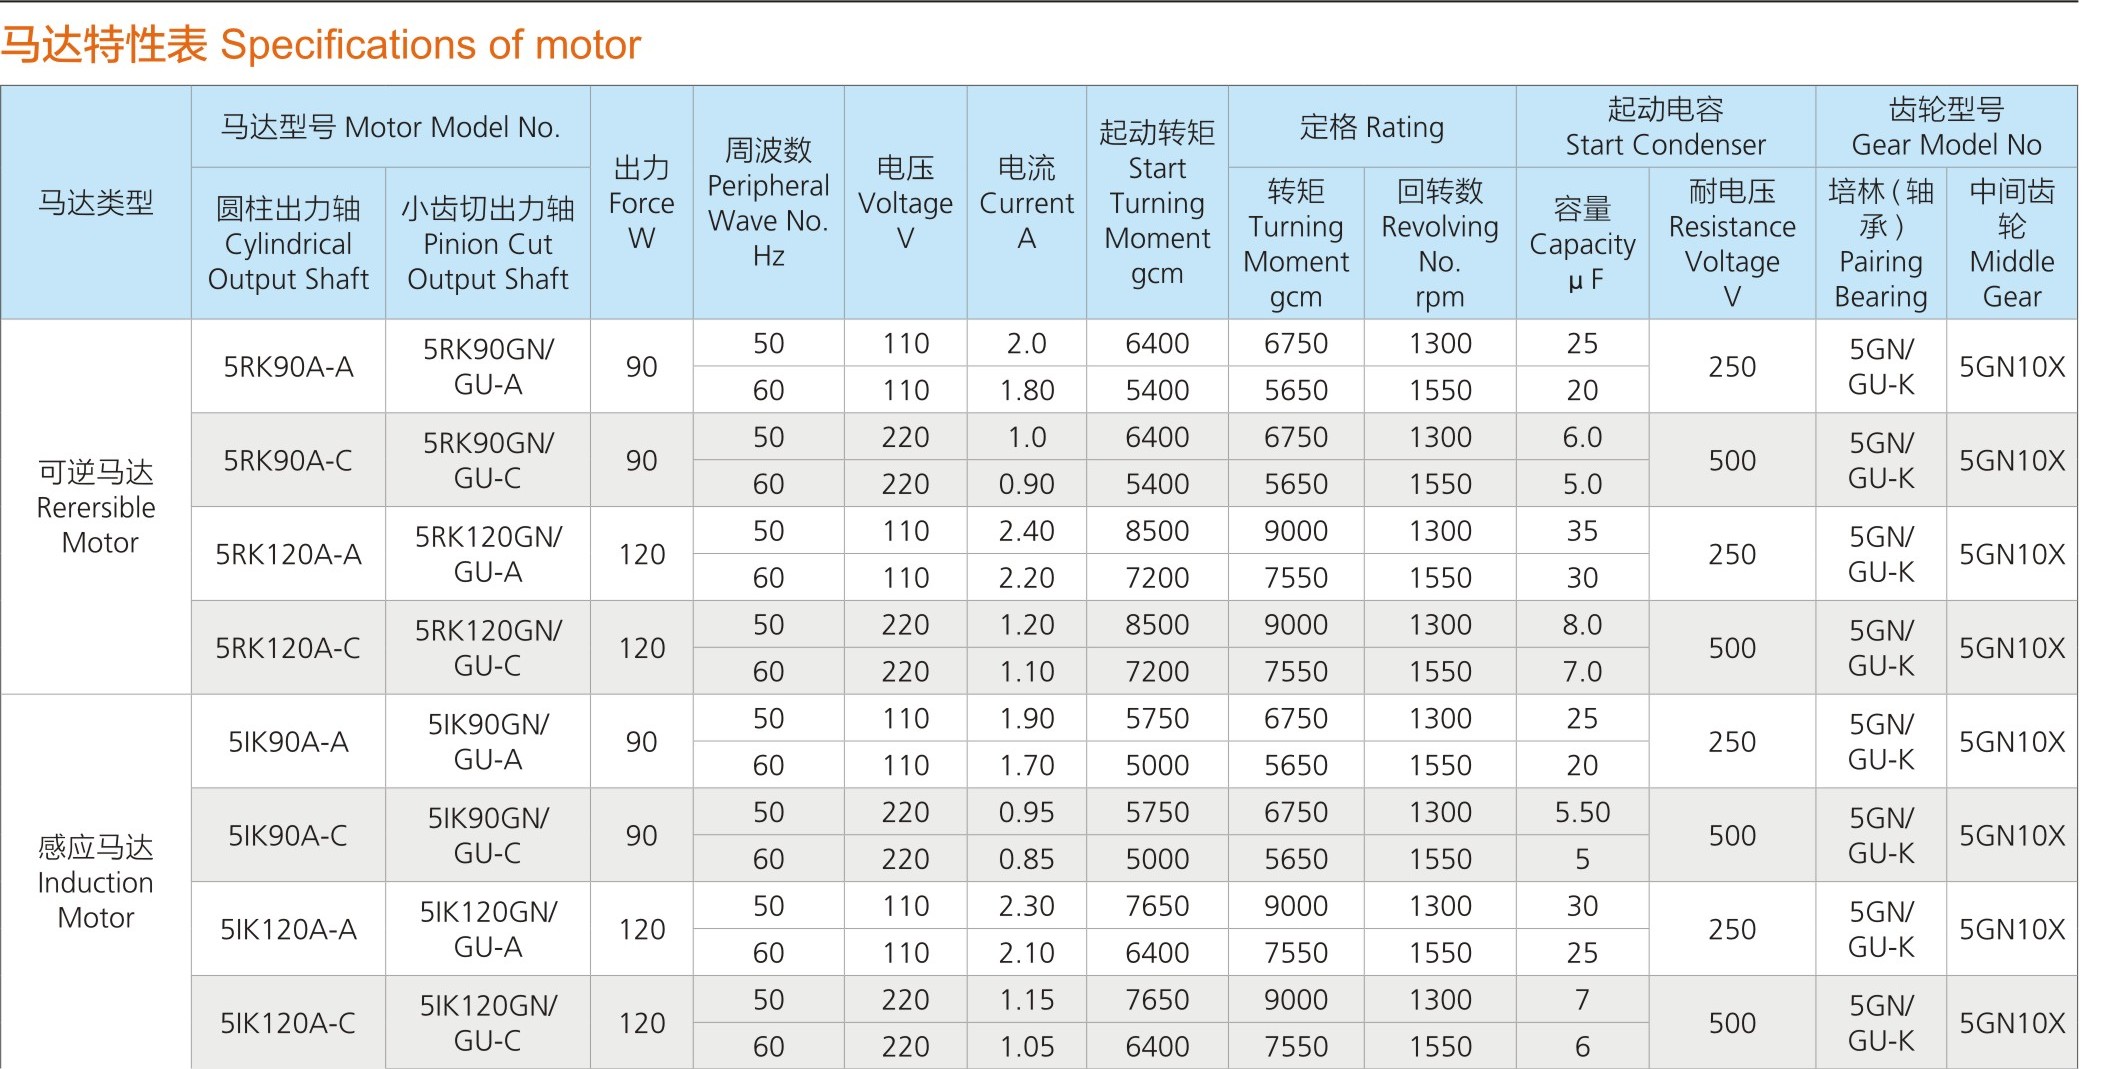Click the 5RK90A-A motor model cell

point(288,367)
